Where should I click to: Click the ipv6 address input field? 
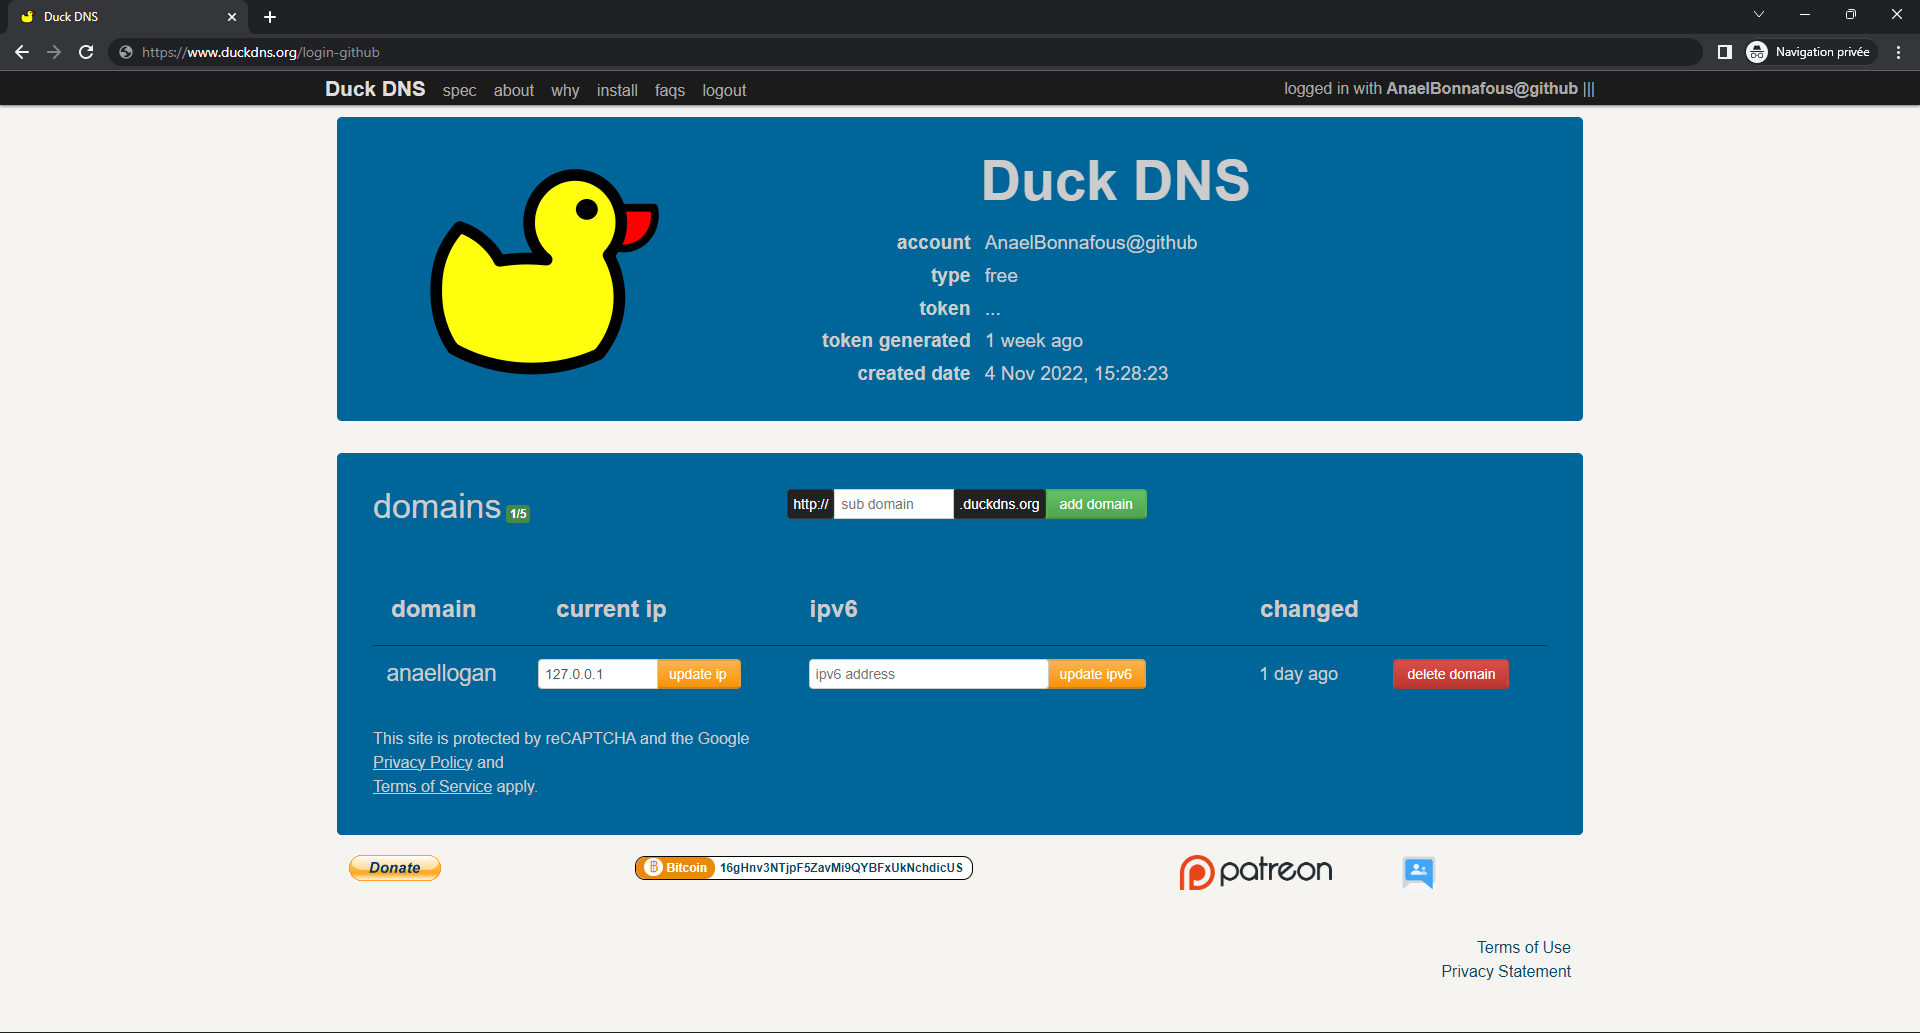click(x=928, y=674)
